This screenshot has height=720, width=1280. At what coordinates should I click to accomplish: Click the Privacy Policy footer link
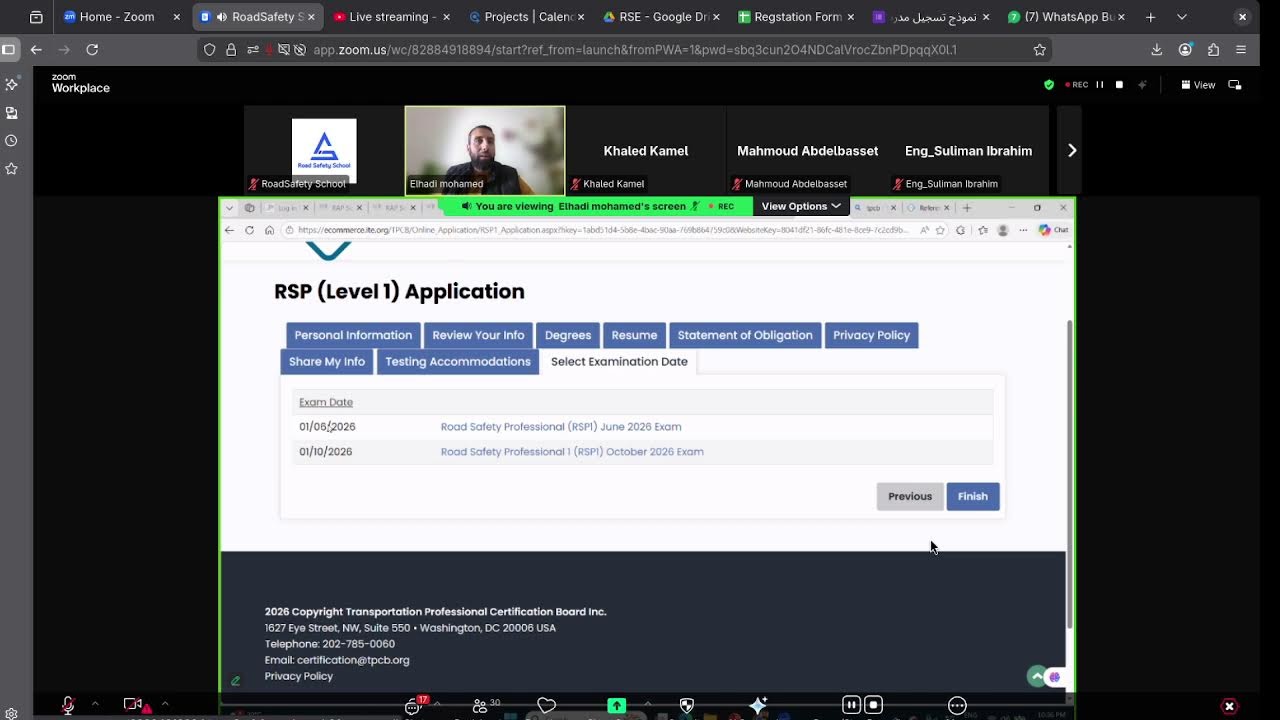299,676
